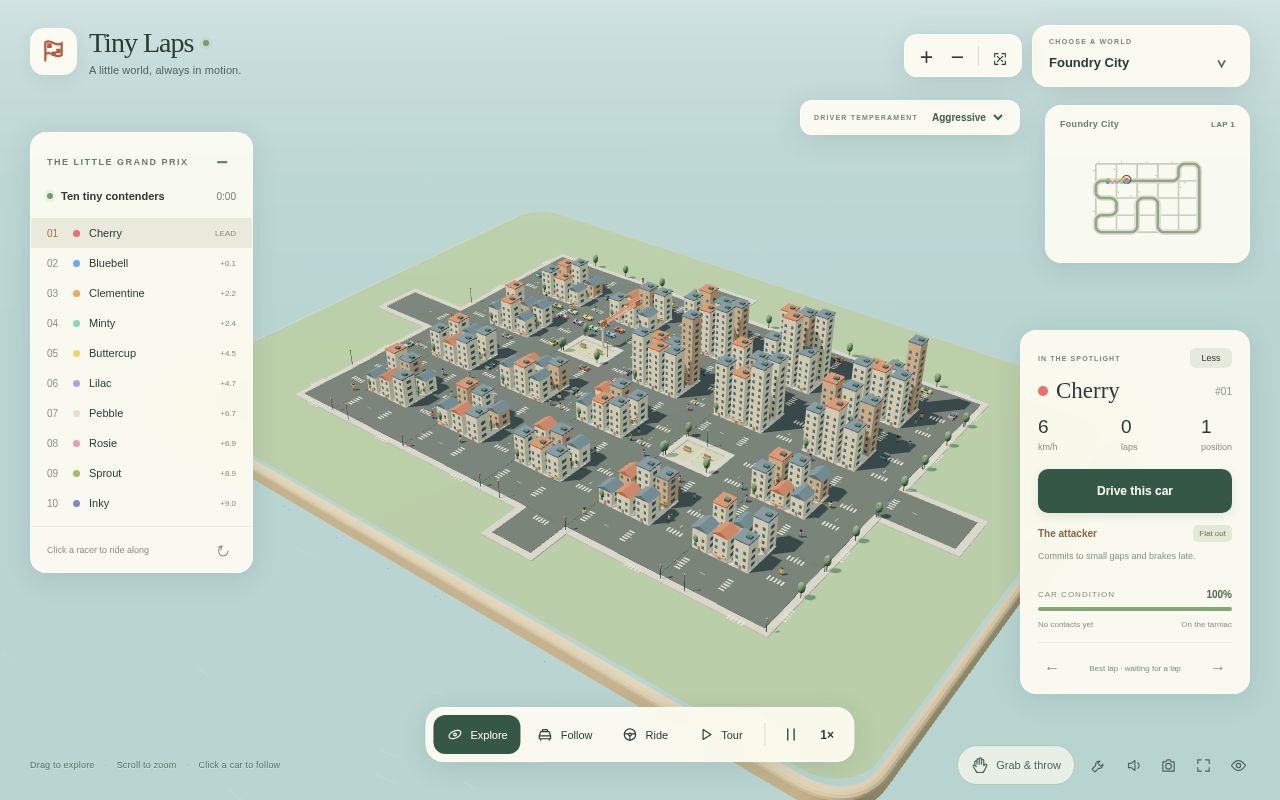
Task: Select racer Minty in the standings
Action: tap(141, 323)
